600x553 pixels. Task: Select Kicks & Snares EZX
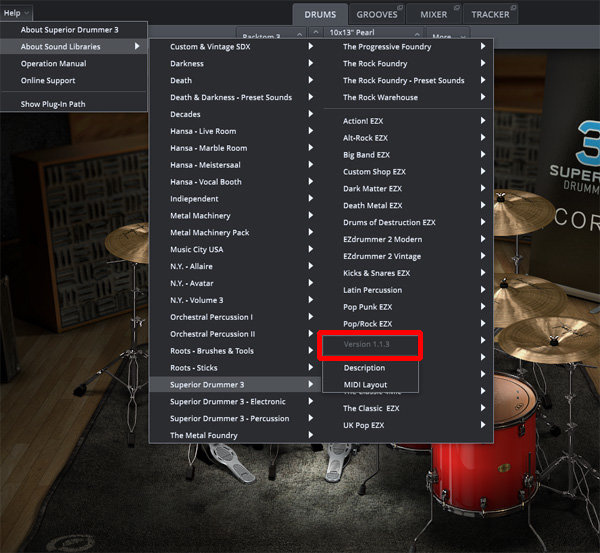tap(408, 273)
